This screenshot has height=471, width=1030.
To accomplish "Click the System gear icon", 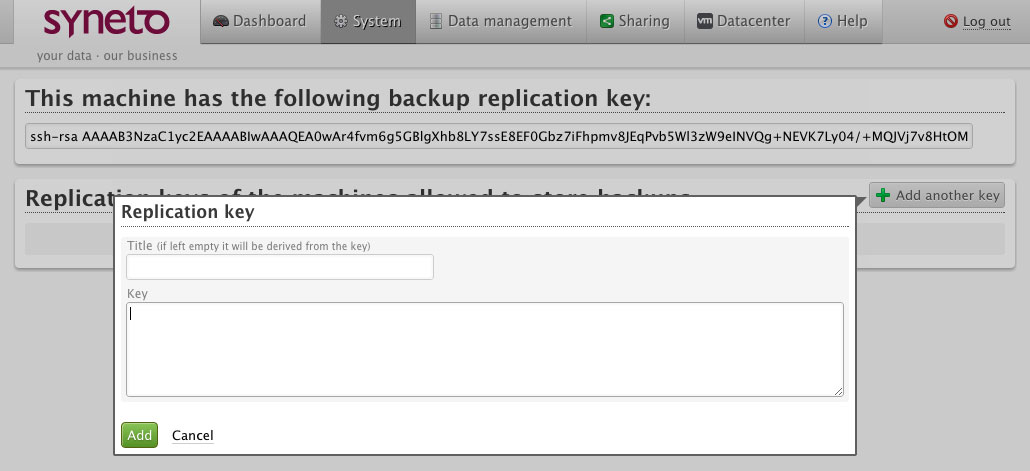I will click(x=340, y=21).
